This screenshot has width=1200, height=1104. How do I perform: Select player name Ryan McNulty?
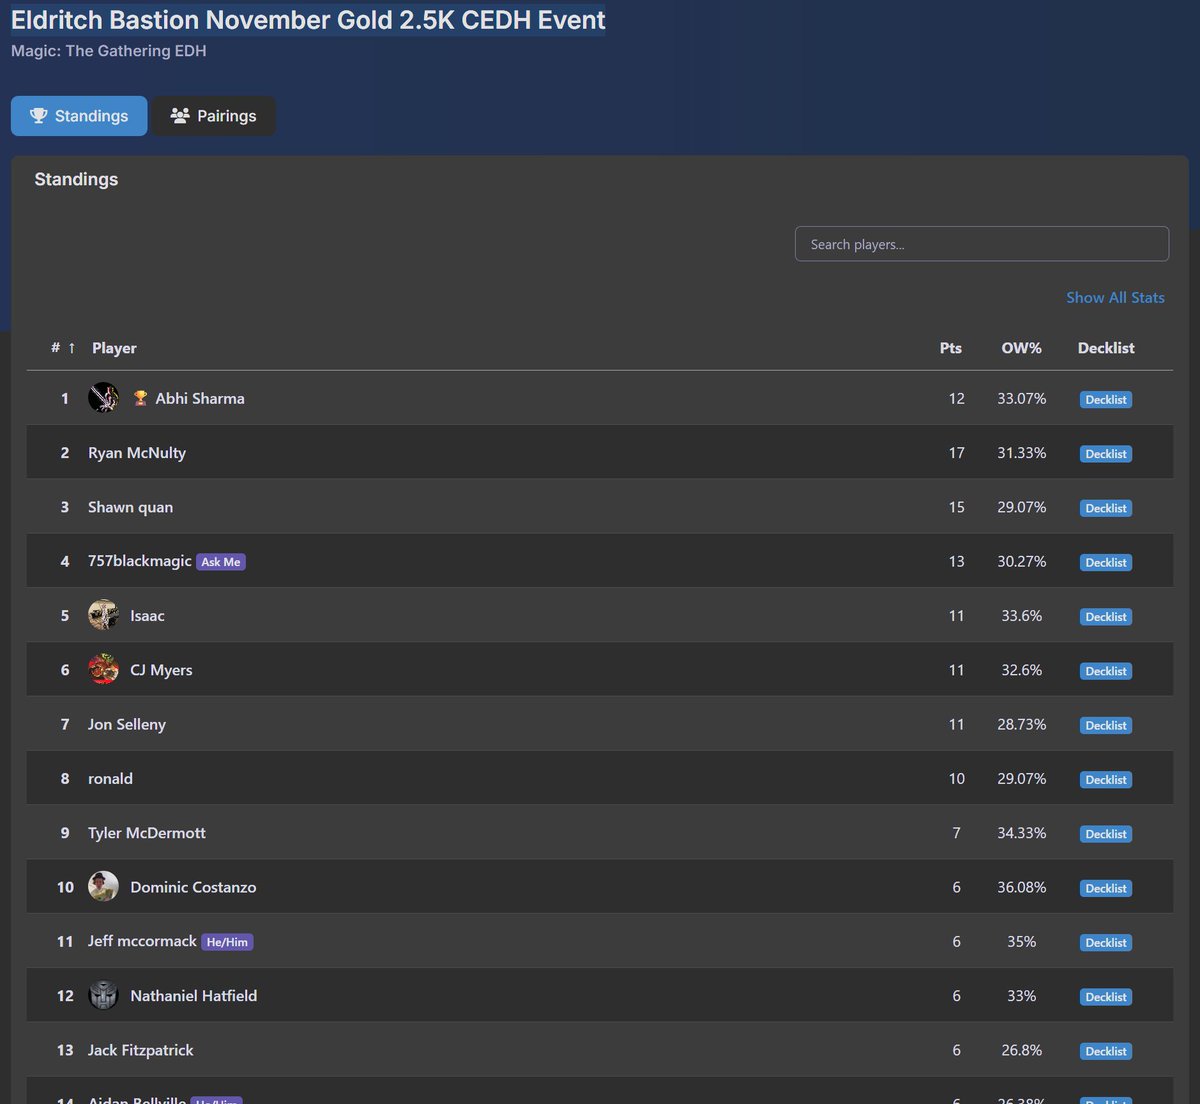click(137, 453)
